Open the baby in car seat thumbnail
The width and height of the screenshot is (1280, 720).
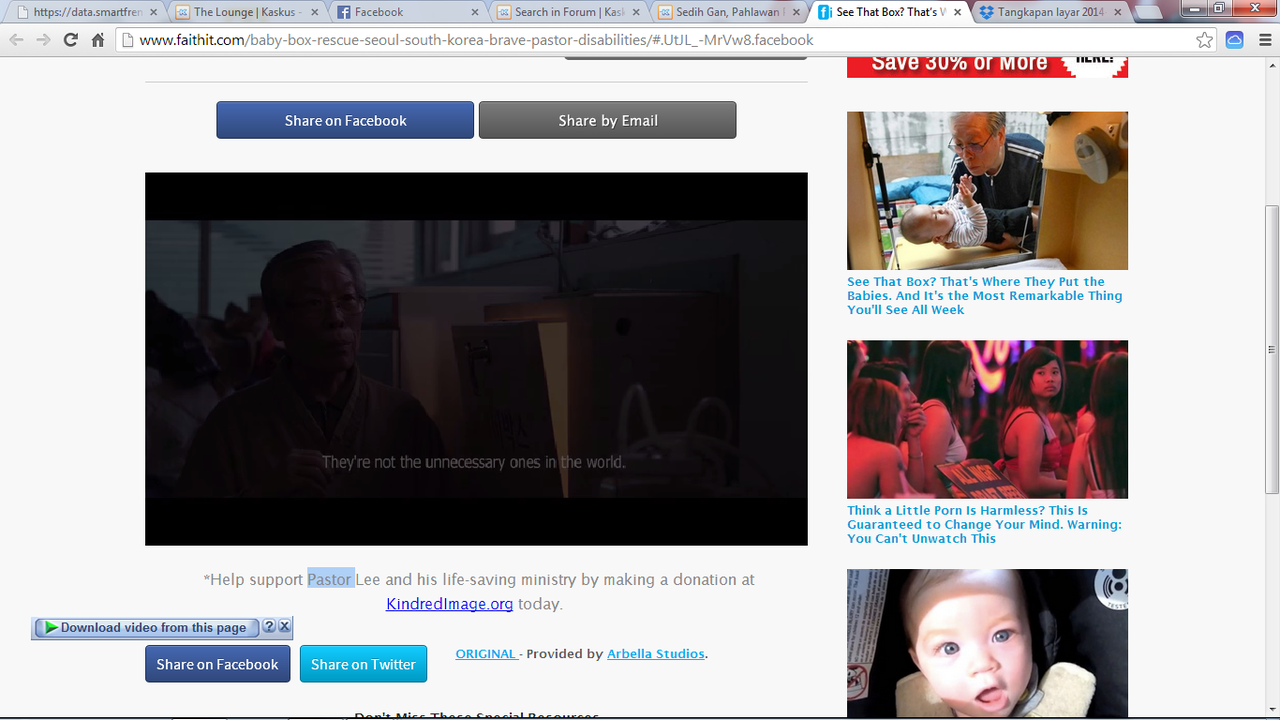(987, 643)
